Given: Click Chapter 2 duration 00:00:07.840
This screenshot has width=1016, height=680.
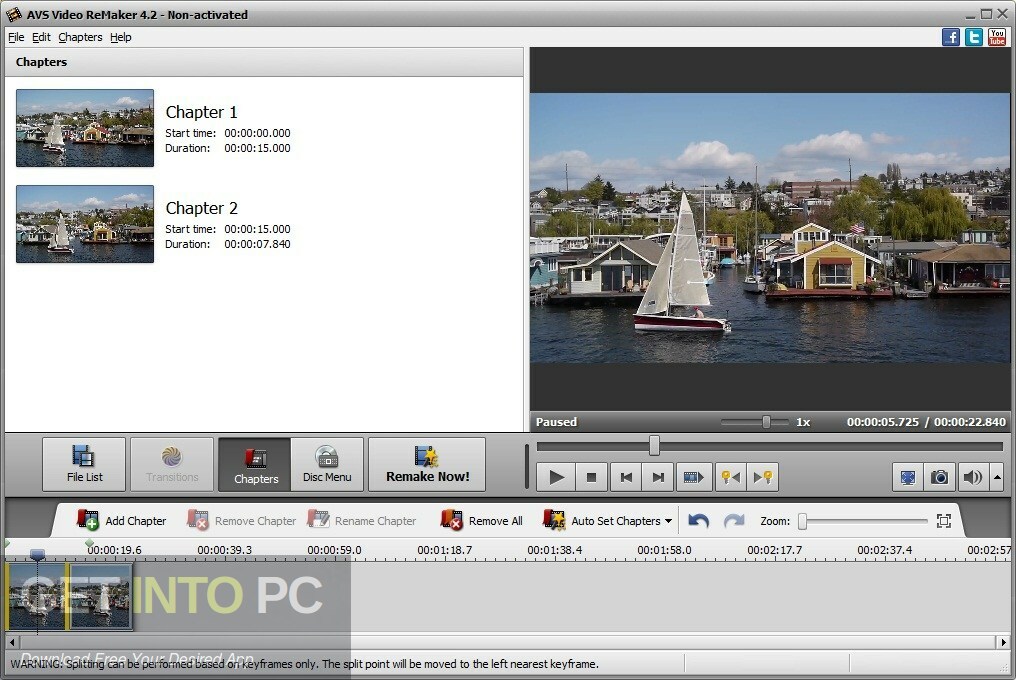Looking at the screenshot, I should point(257,244).
